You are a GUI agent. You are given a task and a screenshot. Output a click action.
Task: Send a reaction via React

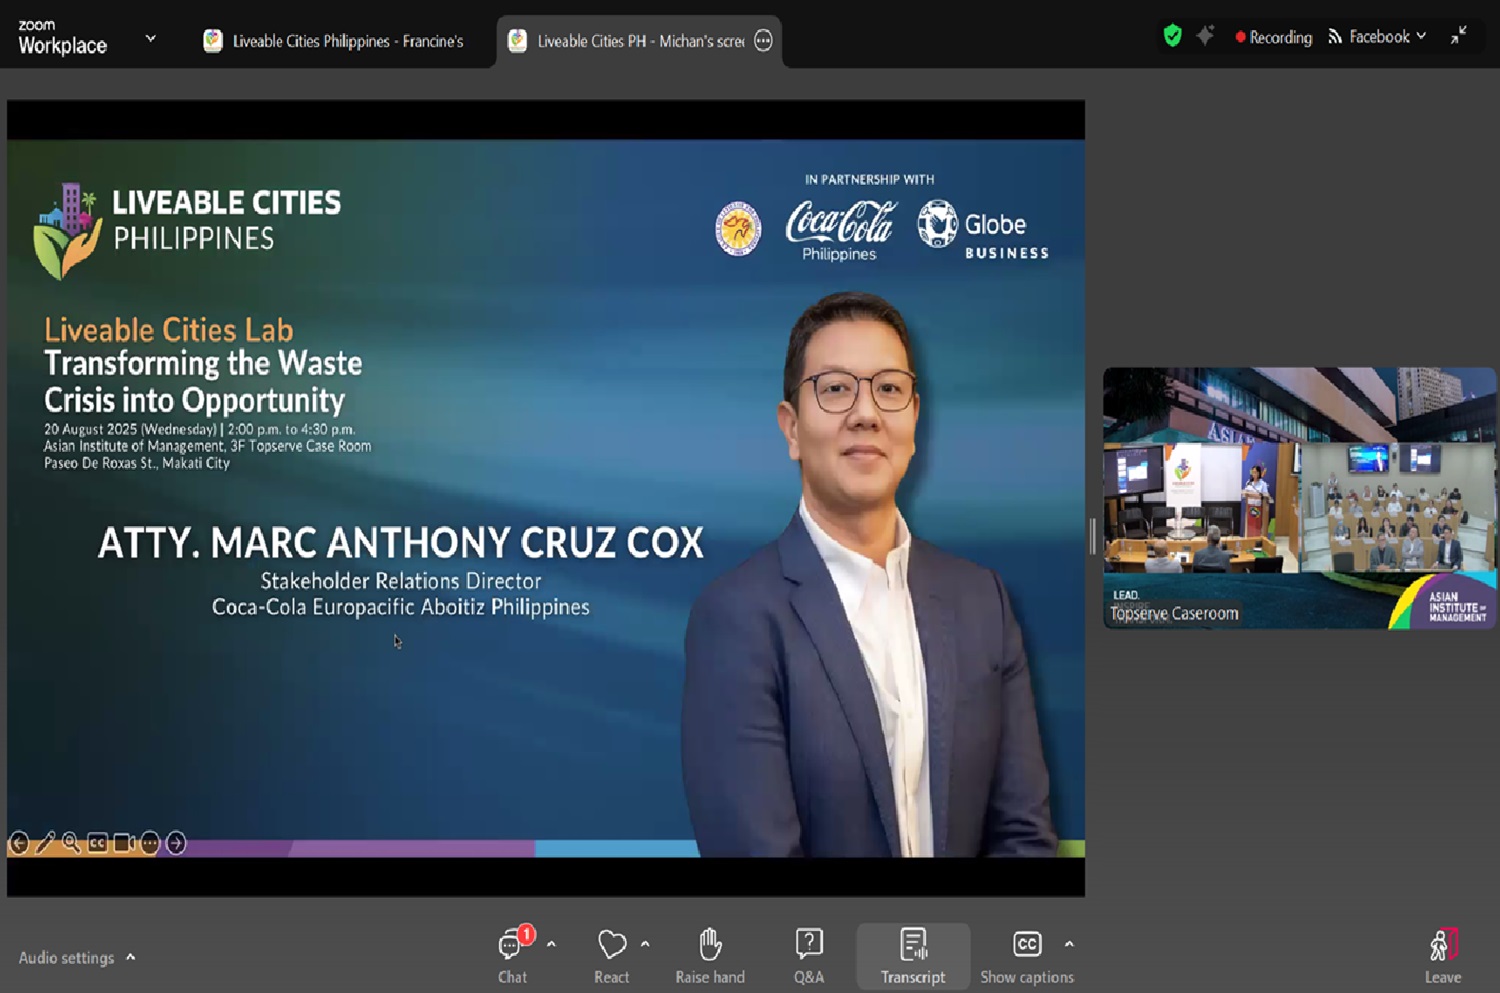(612, 956)
